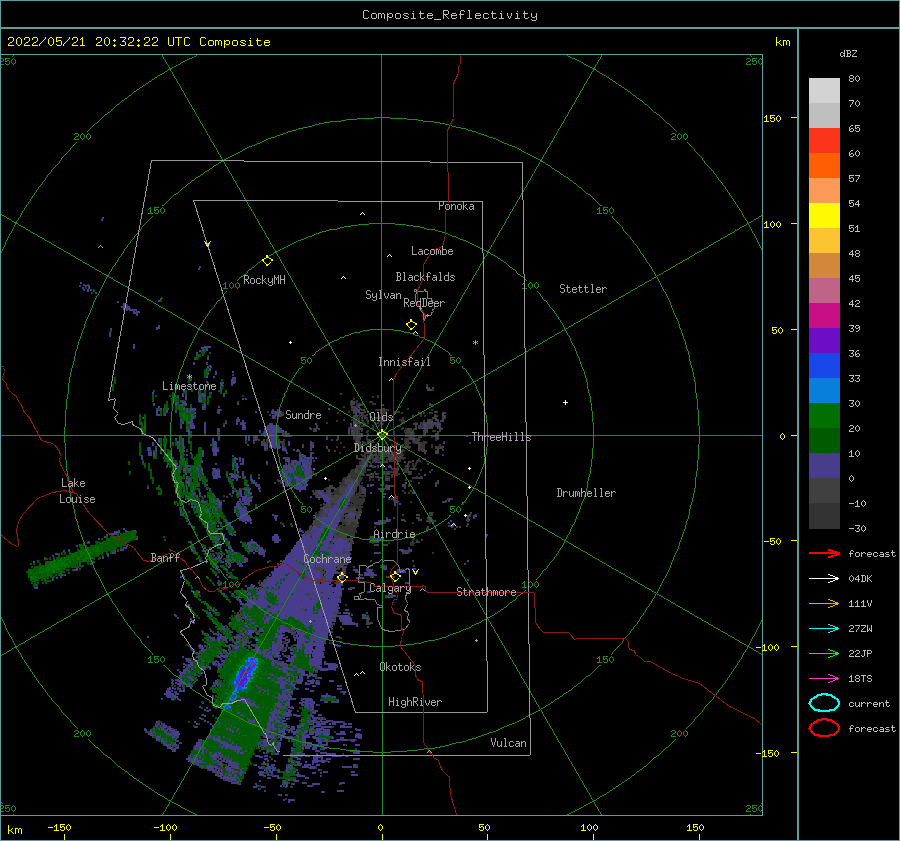Click the Innisfail city label
This screenshot has height=841, width=900.
pyautogui.click(x=404, y=362)
